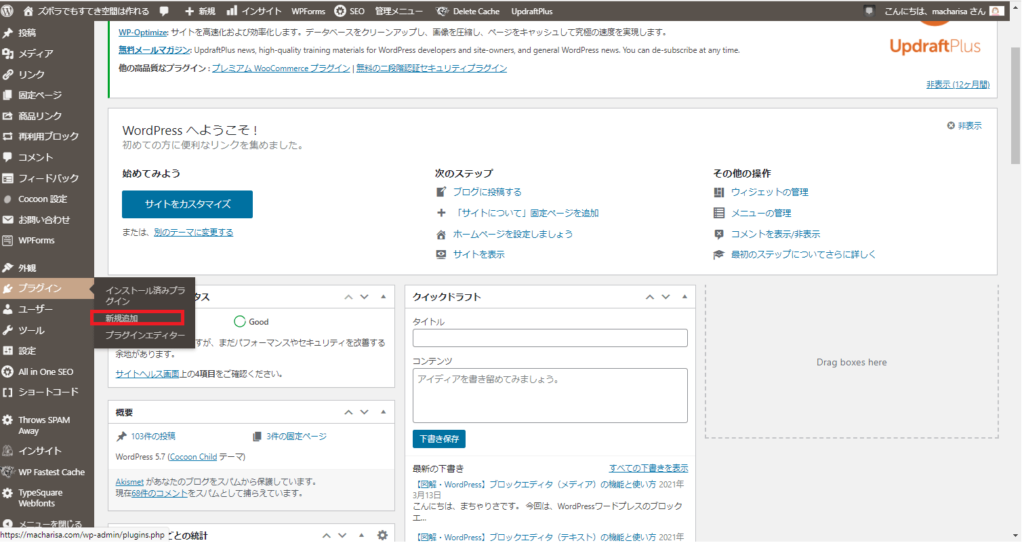Image resolution: width=1024 pixels, height=543 pixels.
Task: Open the + 新規 menu in the admin bar
Action: coord(199,11)
